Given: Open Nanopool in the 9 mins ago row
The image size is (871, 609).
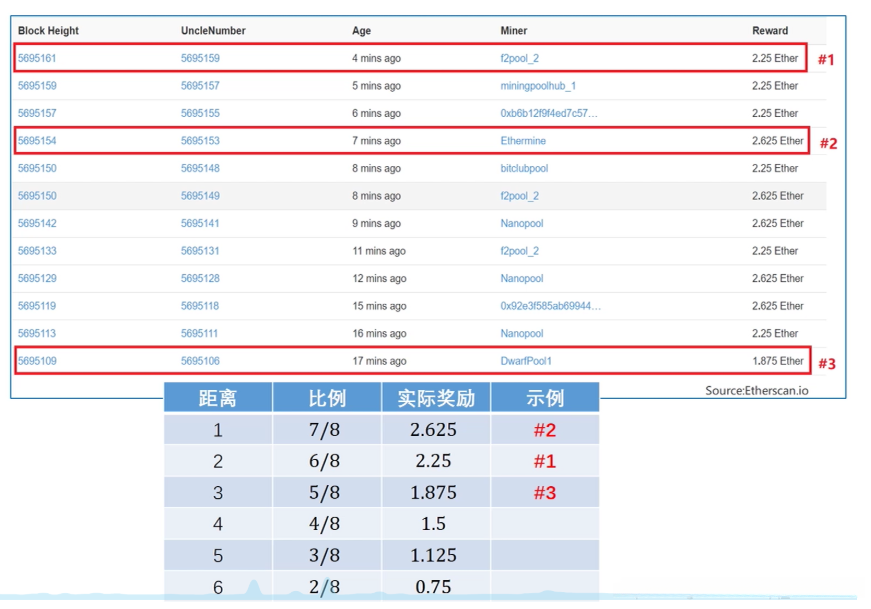Looking at the screenshot, I should [522, 223].
